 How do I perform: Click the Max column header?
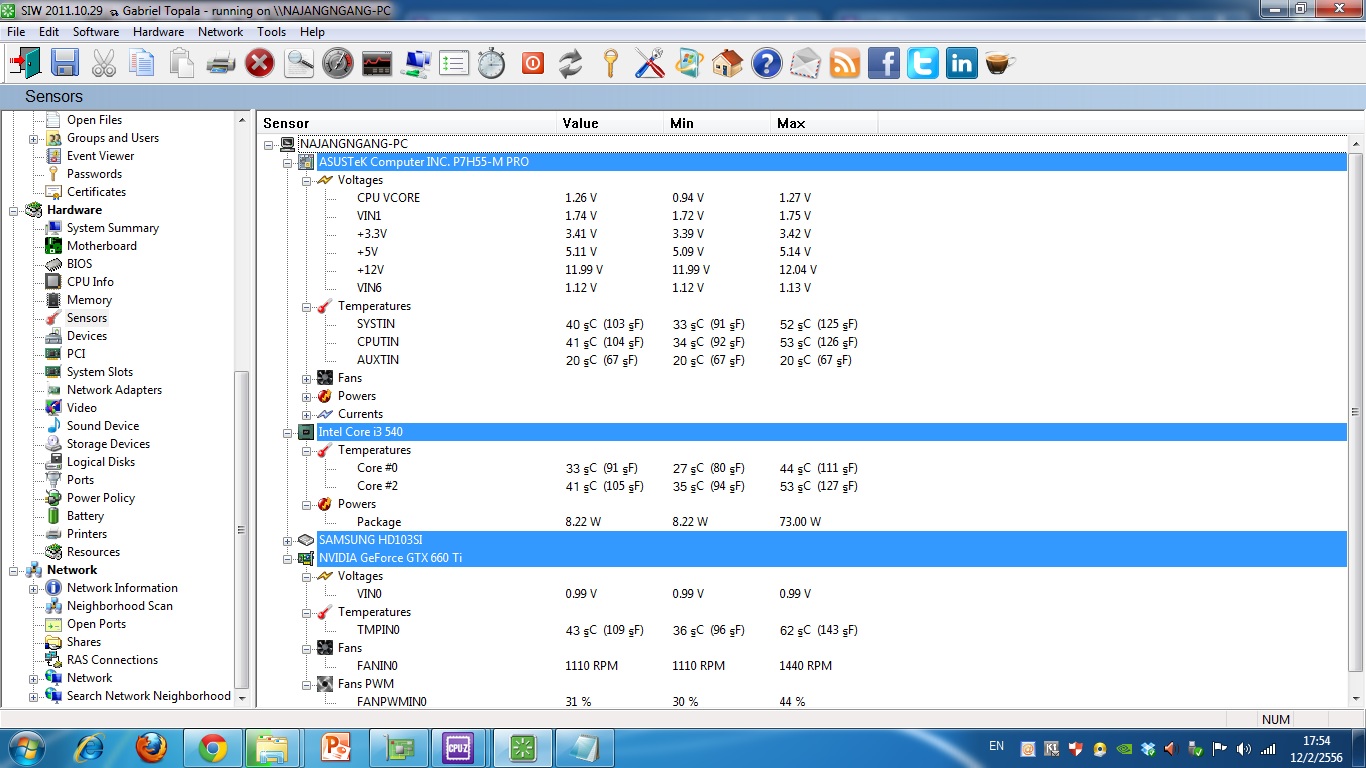point(825,123)
